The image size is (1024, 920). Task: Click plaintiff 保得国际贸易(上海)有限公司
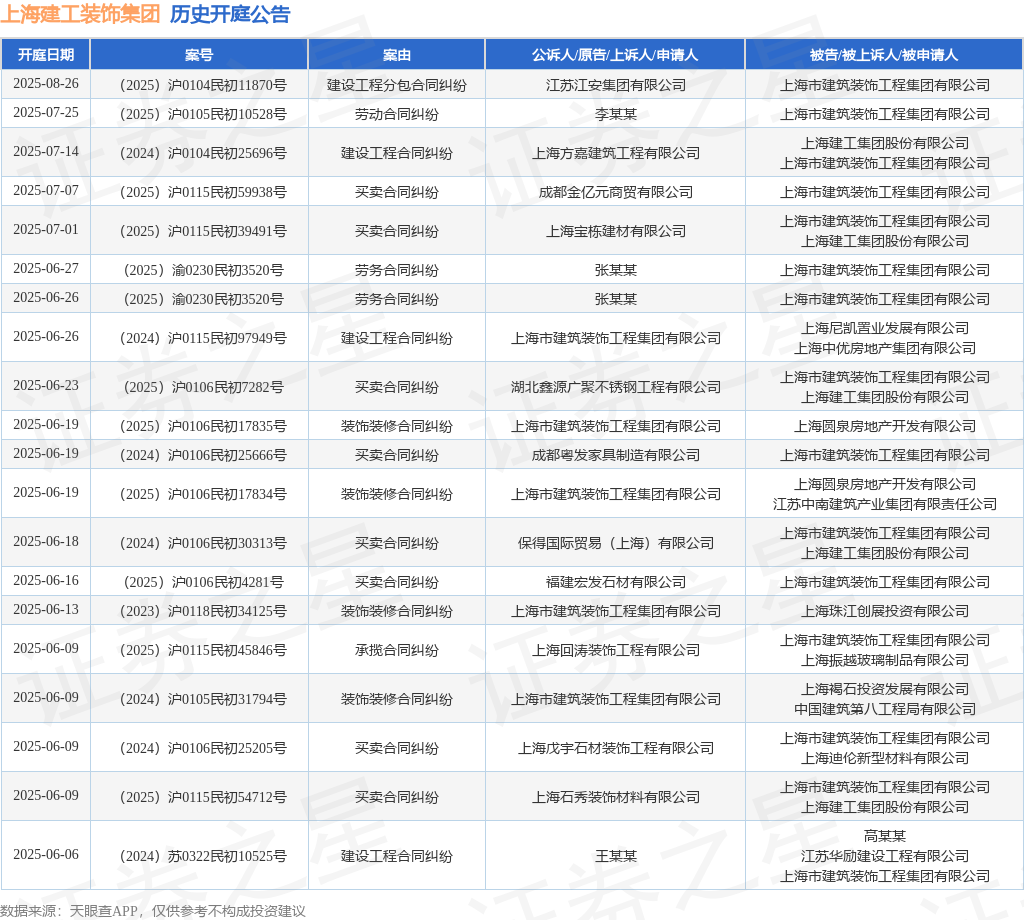tap(616, 543)
